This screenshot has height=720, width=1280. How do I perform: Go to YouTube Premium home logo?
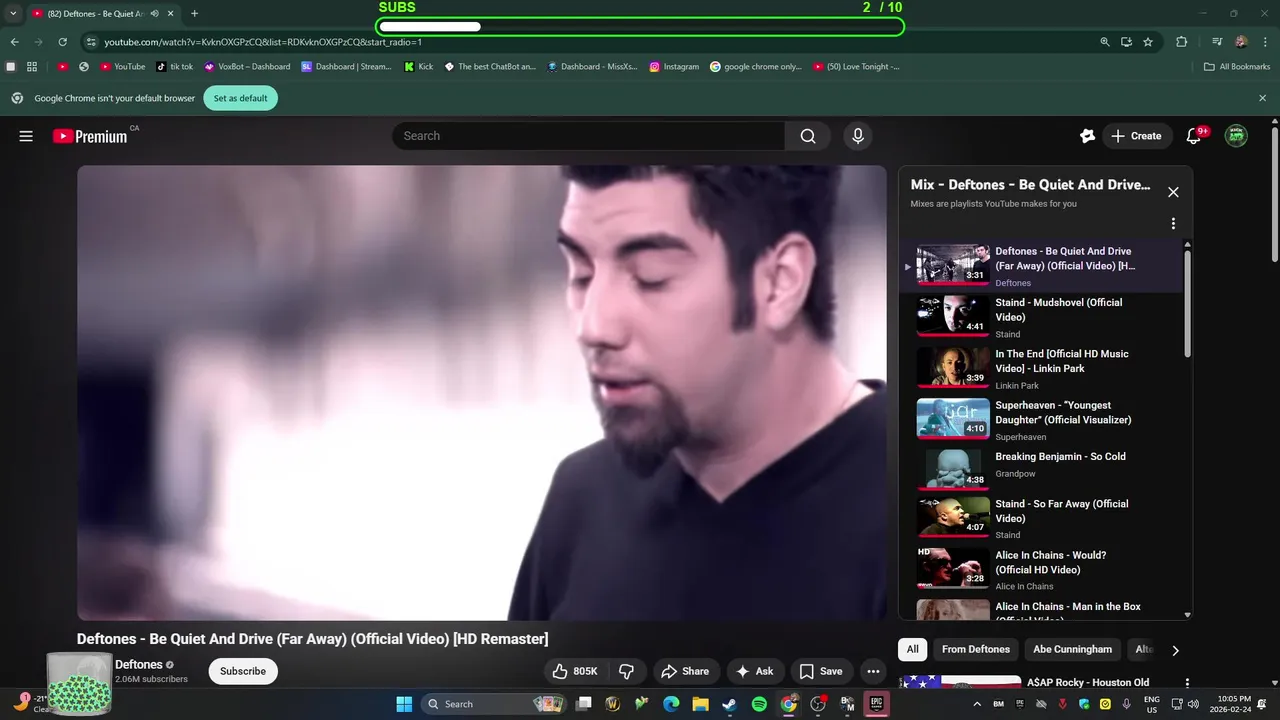click(x=90, y=136)
